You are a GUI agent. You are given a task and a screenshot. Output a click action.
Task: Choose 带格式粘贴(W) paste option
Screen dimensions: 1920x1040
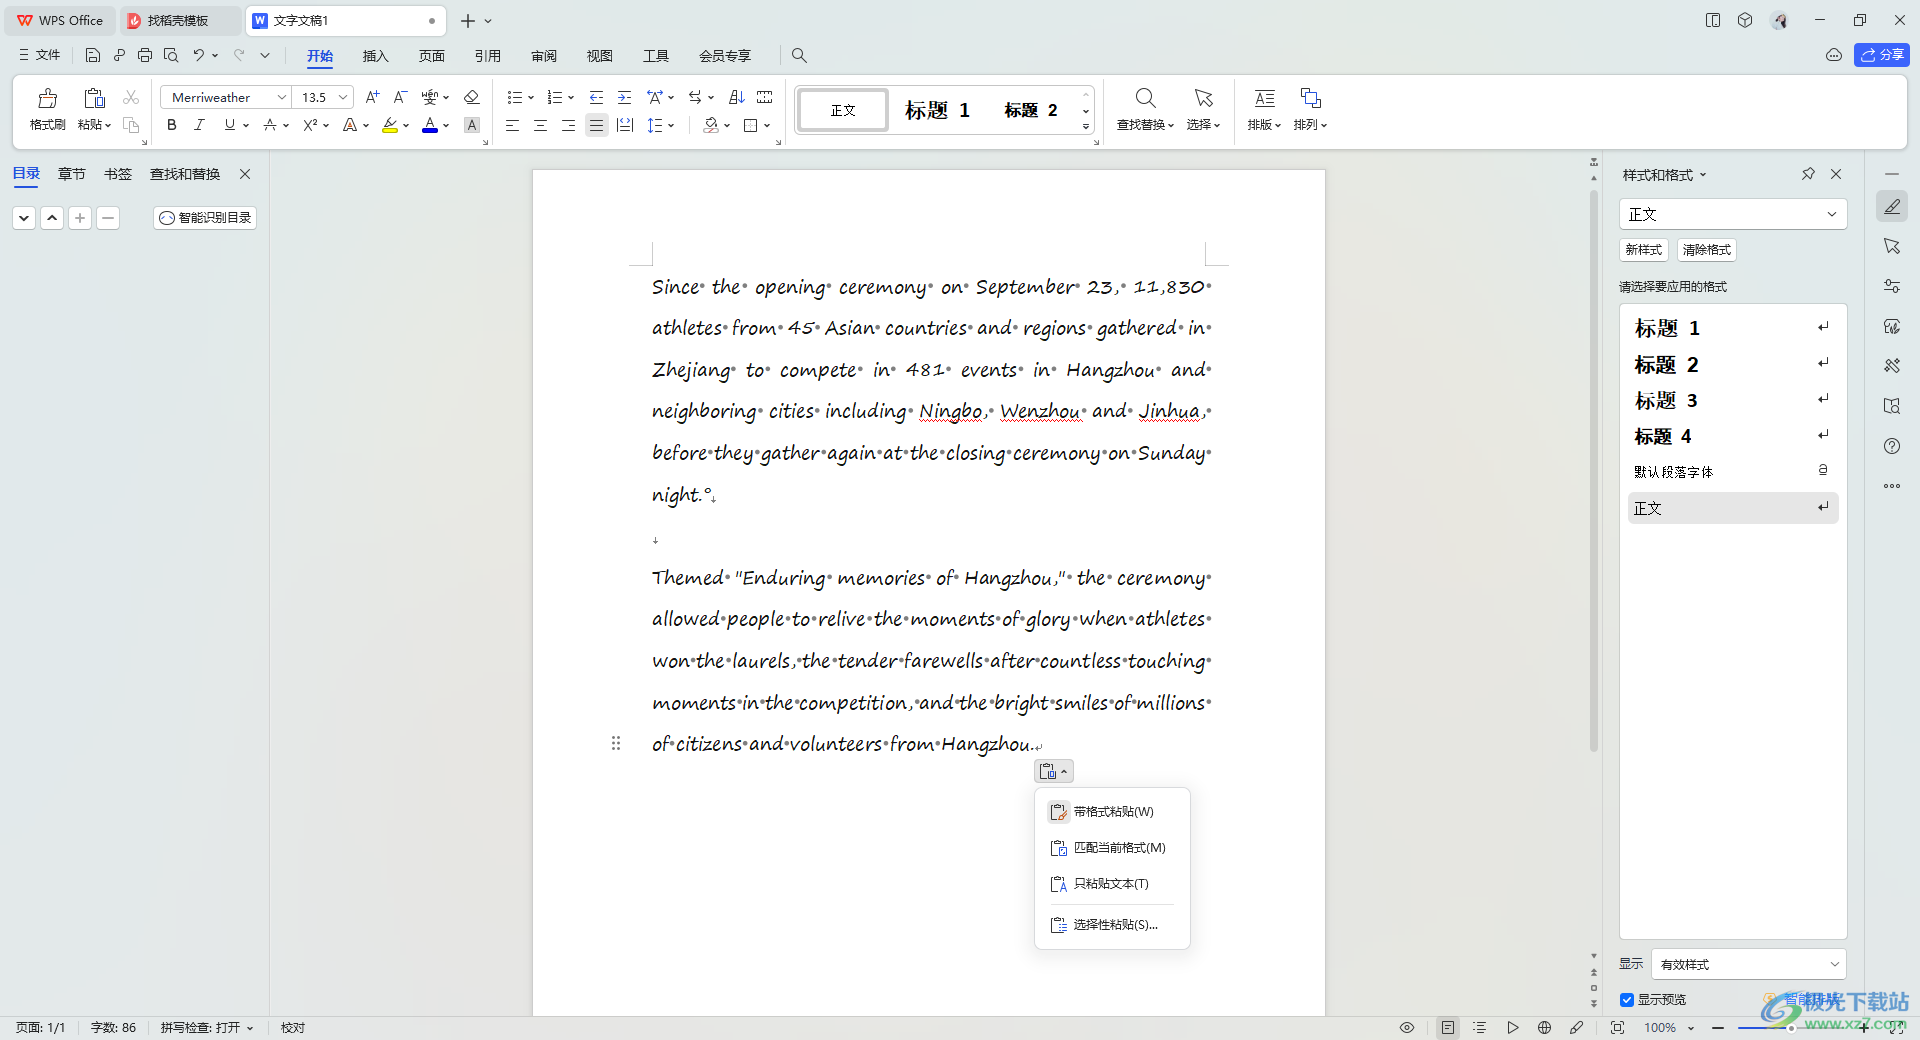click(x=1112, y=812)
